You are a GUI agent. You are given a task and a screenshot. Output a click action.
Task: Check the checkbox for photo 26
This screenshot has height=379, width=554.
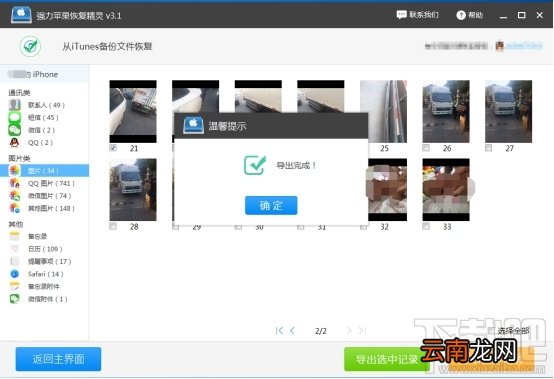(426, 148)
